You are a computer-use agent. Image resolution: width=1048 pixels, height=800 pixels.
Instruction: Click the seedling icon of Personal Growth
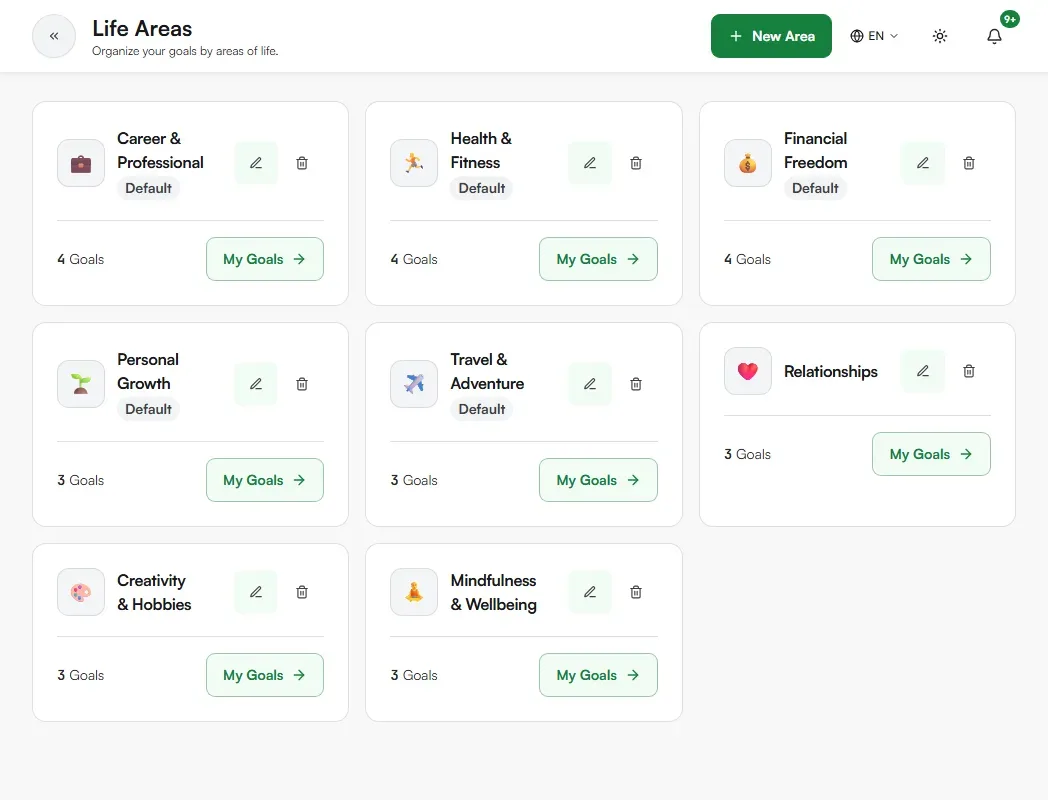point(81,384)
